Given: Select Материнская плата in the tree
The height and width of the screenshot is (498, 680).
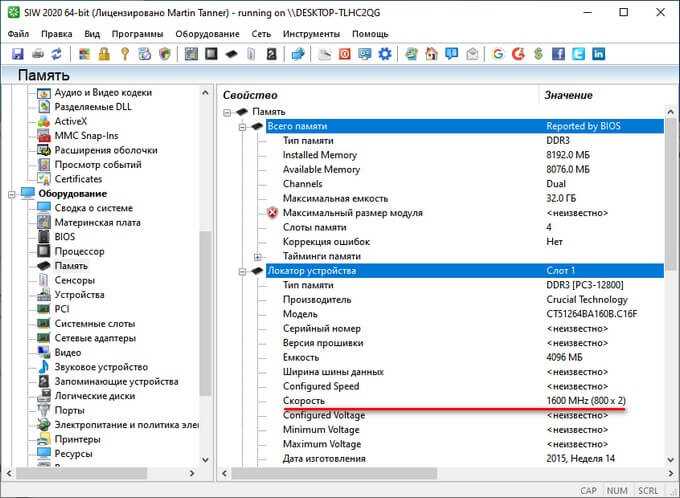Looking at the screenshot, I should point(98,223).
